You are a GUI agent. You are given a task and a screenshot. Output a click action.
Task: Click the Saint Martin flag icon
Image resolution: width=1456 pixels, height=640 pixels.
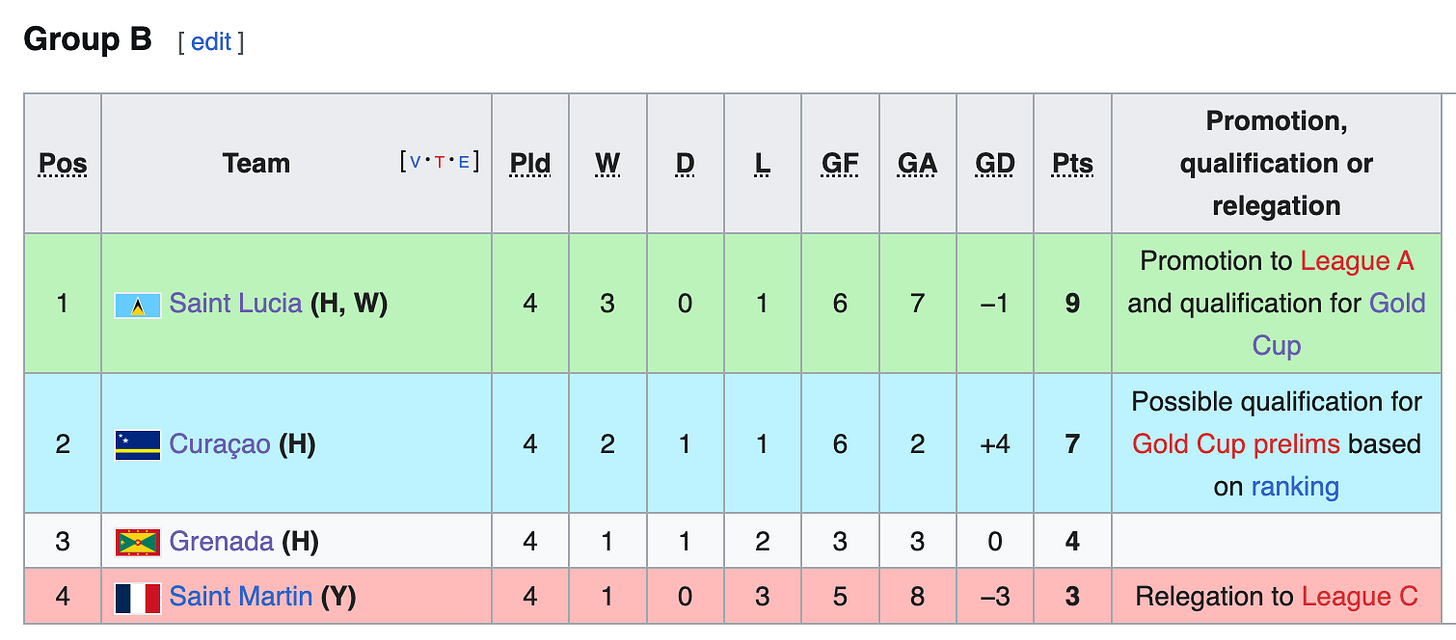[x=138, y=598]
